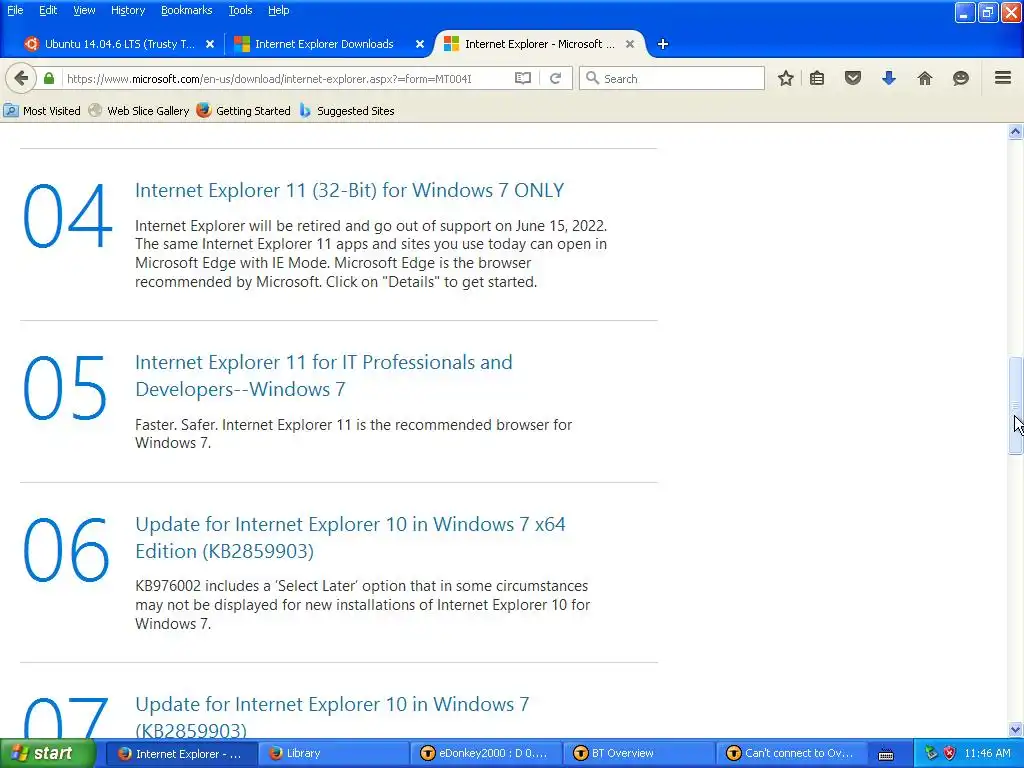Open Most Visited bookmarks folder
Screen dimensions: 1024x768
(x=42, y=111)
